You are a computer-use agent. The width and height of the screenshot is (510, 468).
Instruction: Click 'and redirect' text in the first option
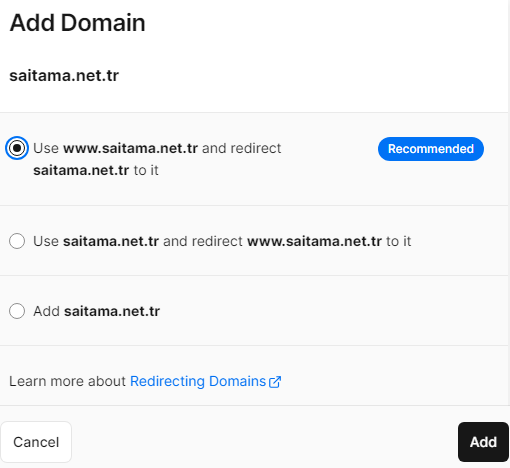(x=242, y=148)
